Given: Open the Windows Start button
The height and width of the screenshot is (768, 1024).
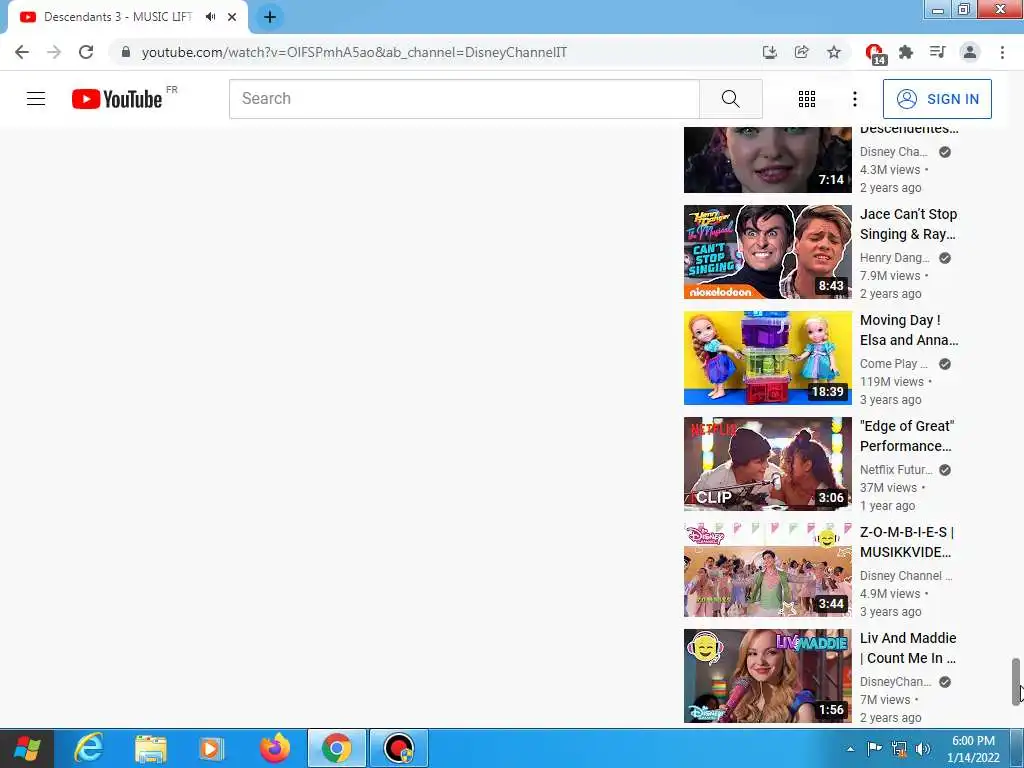Looking at the screenshot, I should coord(27,748).
